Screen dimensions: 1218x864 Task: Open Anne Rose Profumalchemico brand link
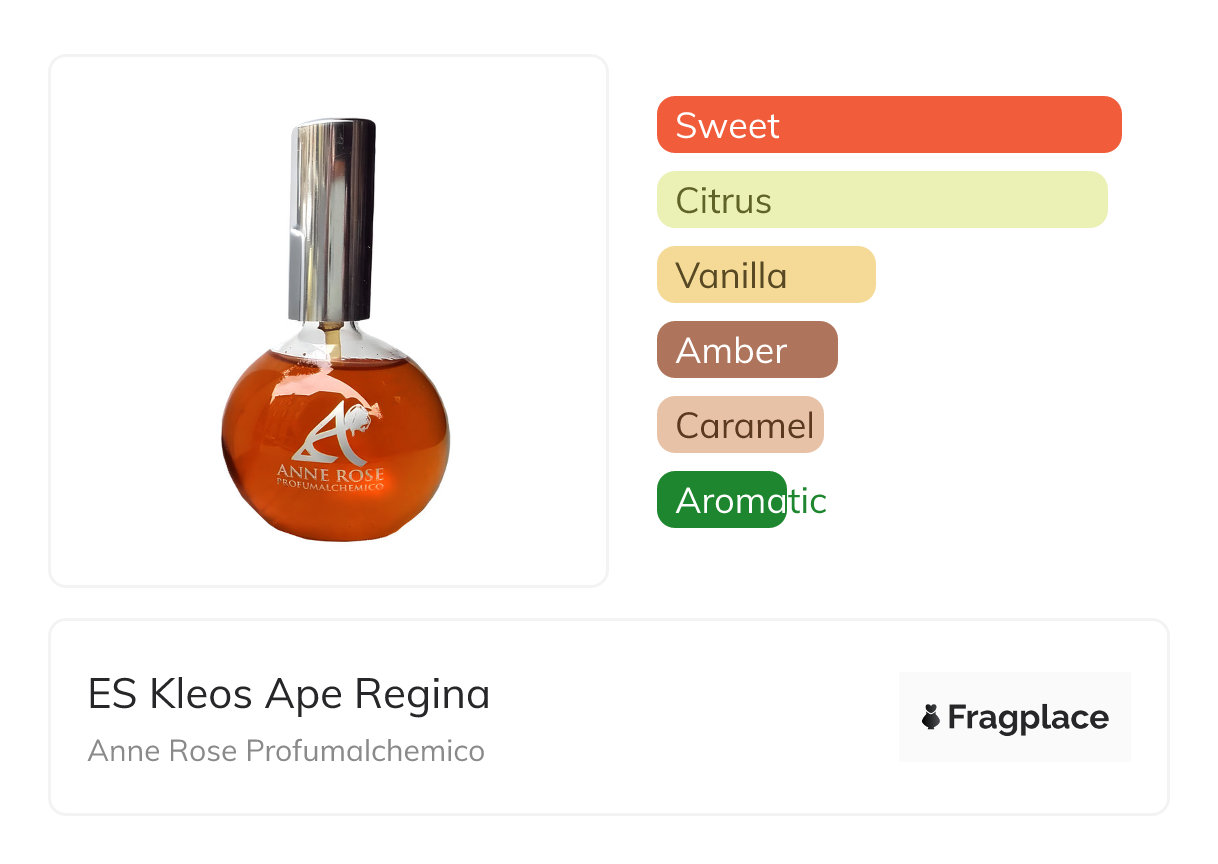click(x=286, y=751)
